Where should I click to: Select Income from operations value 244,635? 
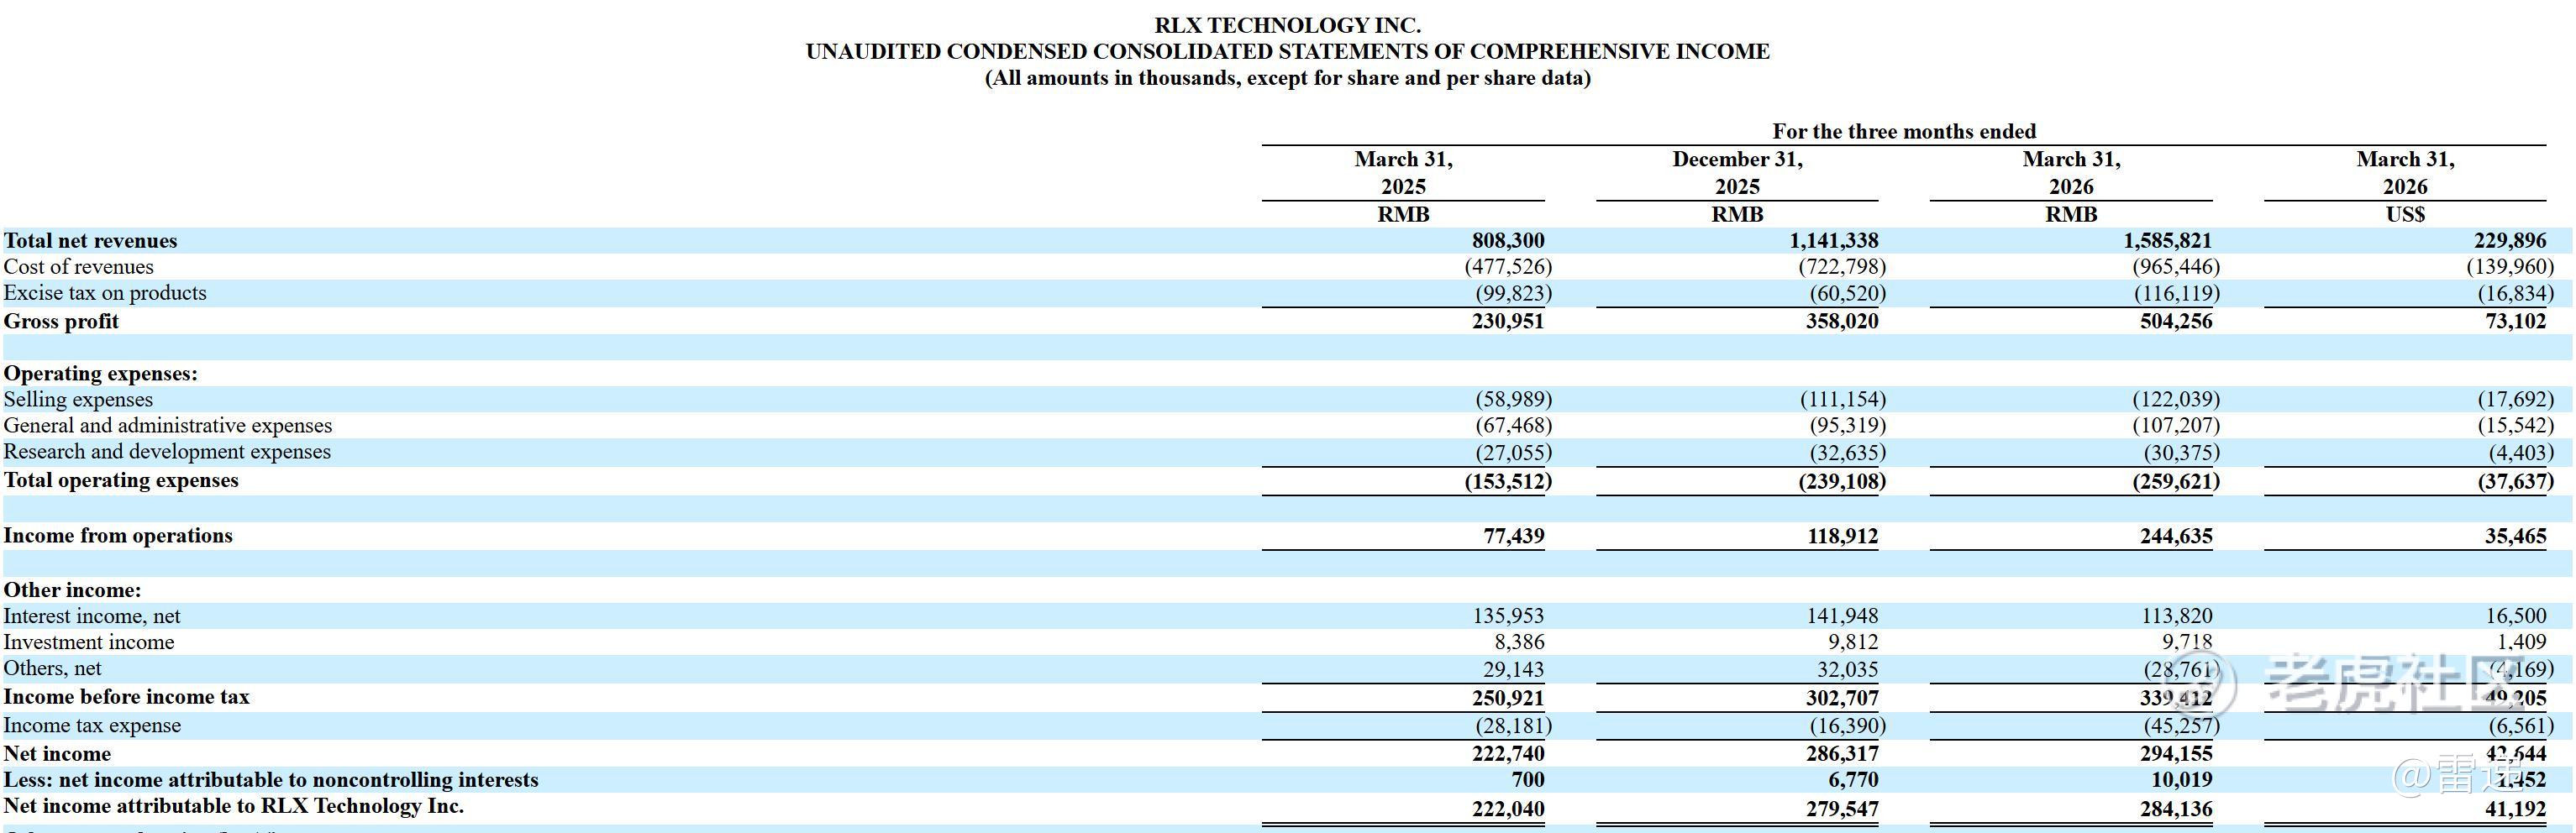(x=2176, y=536)
